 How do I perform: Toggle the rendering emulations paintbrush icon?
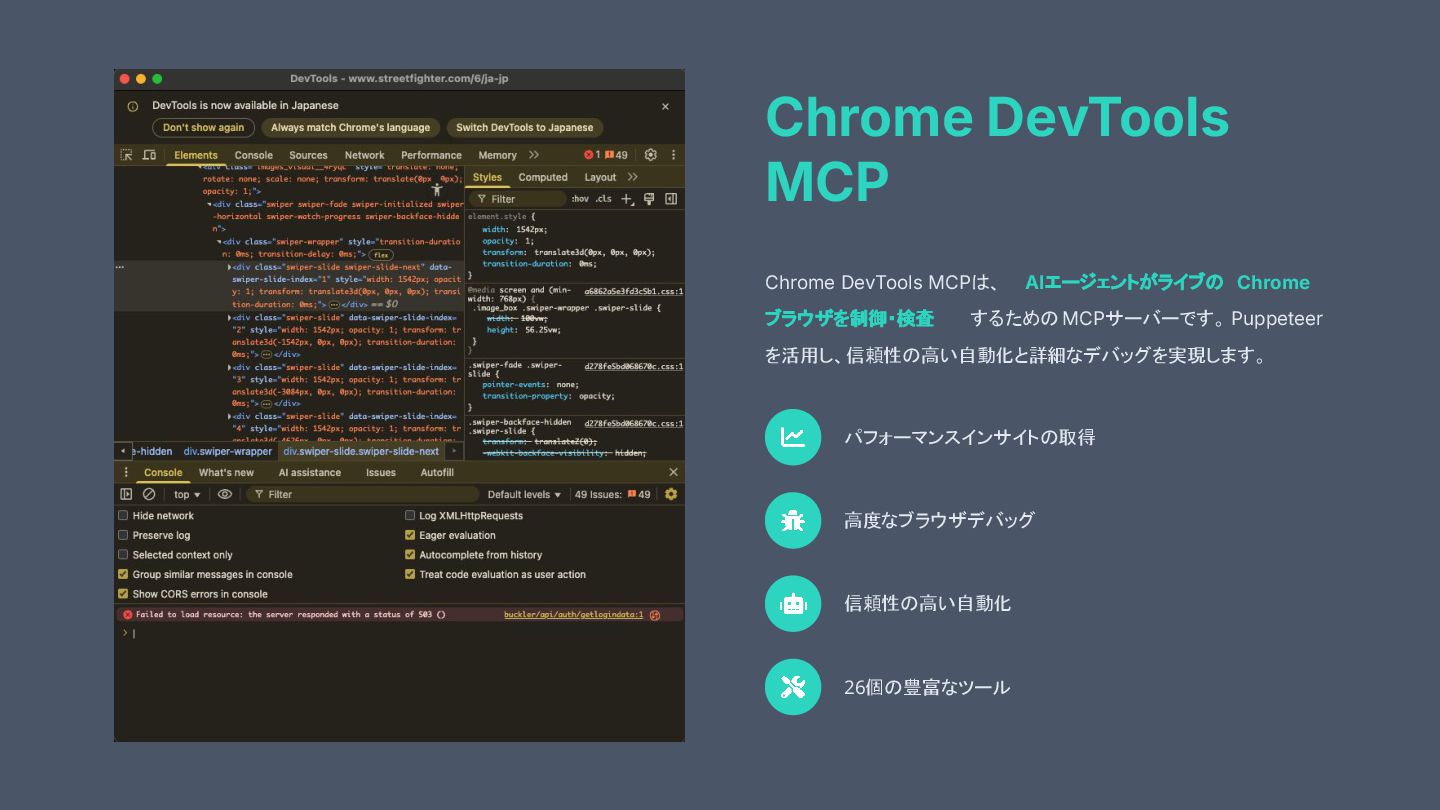[x=649, y=199]
